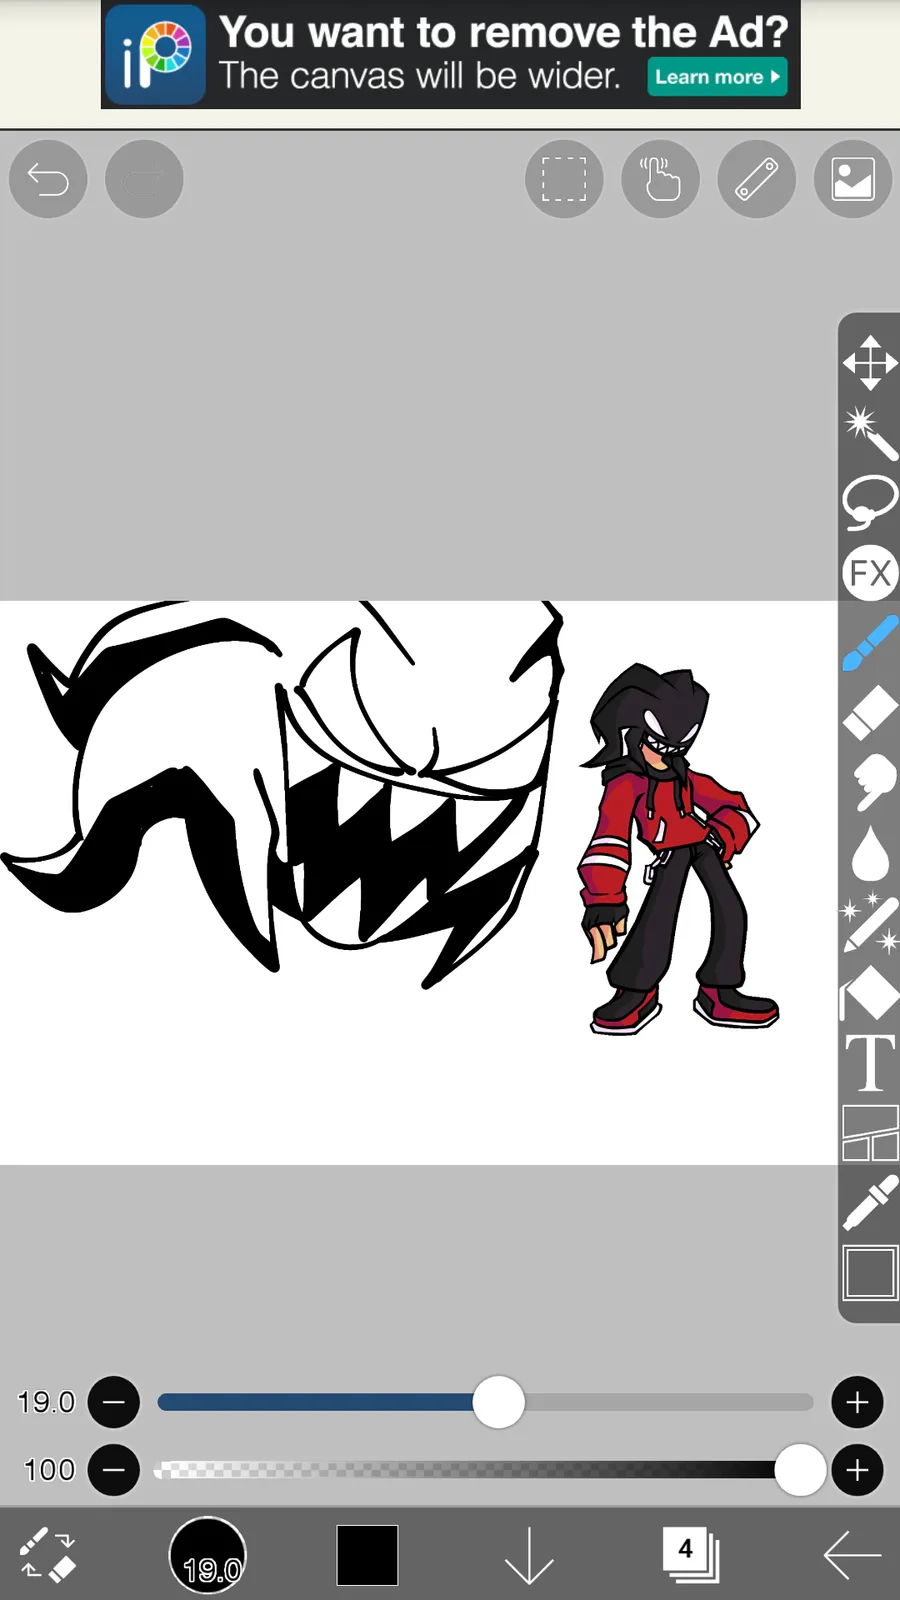Select the Frame Divider tool
The width and height of the screenshot is (900, 1600).
(x=870, y=1132)
